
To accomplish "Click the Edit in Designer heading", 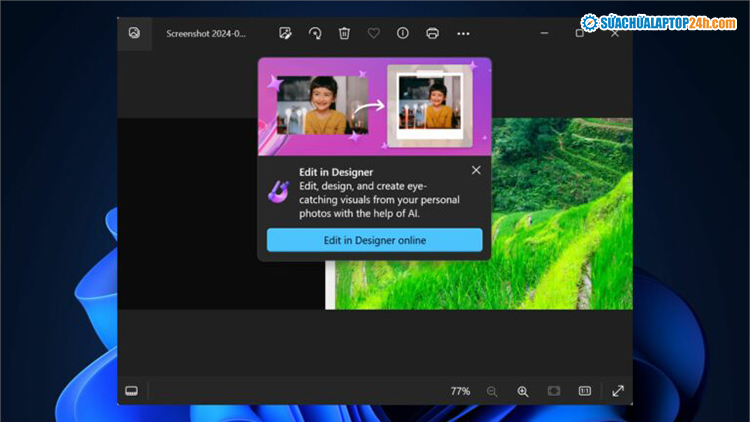I will click(336, 172).
